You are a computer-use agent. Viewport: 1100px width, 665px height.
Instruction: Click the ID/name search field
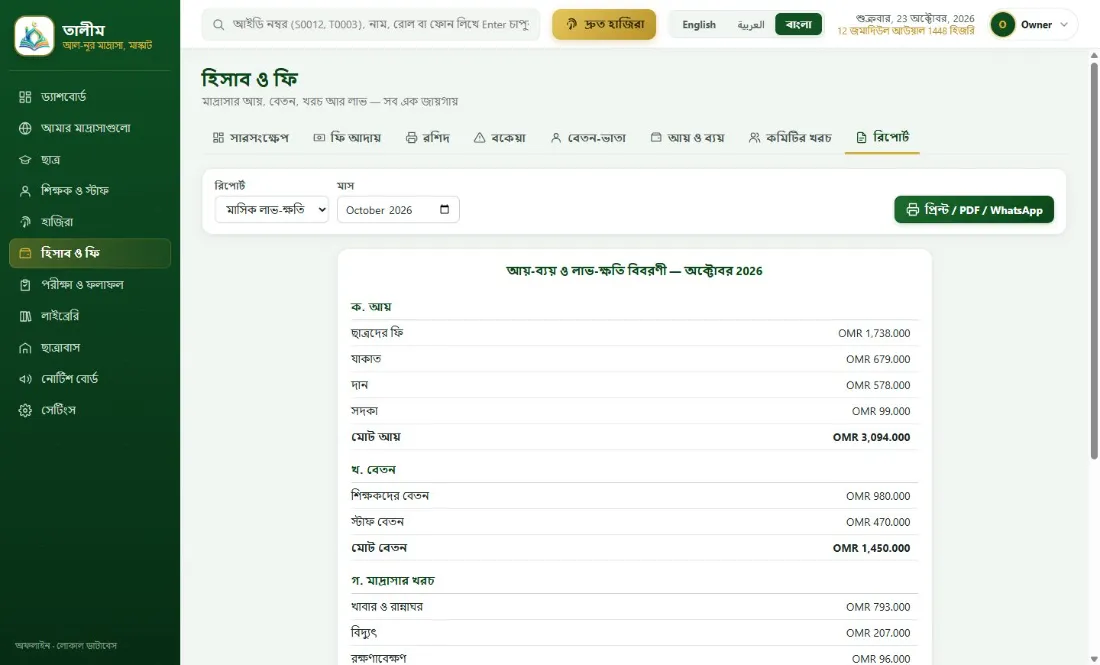[371, 25]
